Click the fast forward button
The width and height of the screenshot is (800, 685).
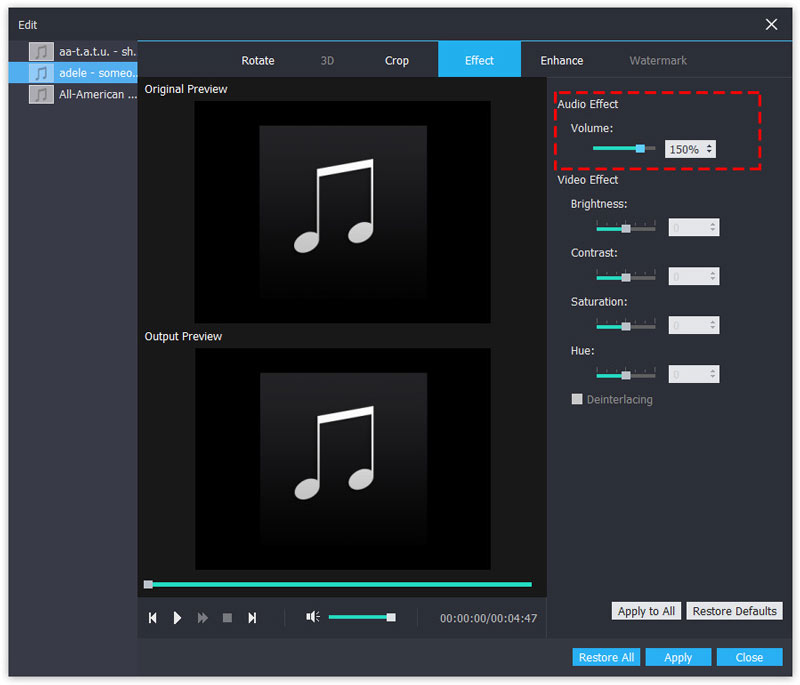point(203,618)
